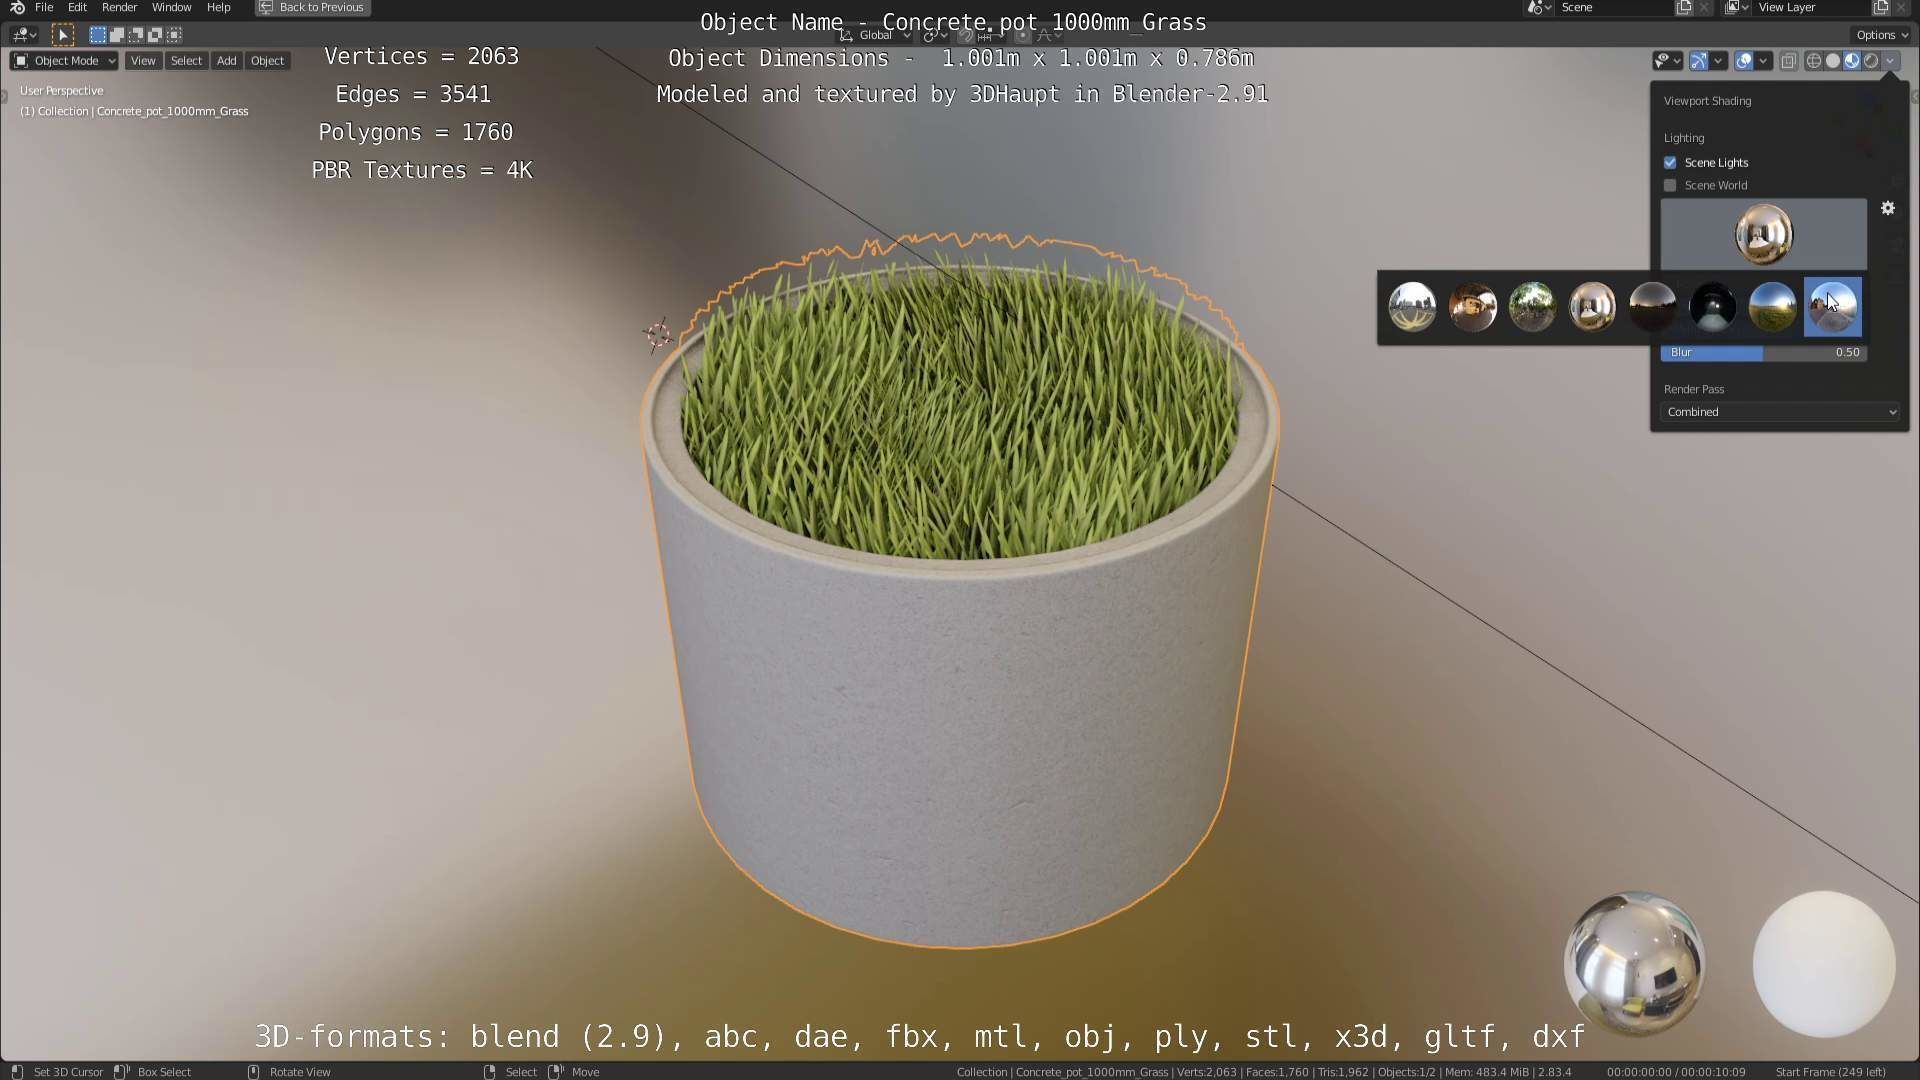Expand the overlays settings dropdown arrow
Image resolution: width=1920 pixels, height=1080 pixels.
pyautogui.click(x=1763, y=61)
